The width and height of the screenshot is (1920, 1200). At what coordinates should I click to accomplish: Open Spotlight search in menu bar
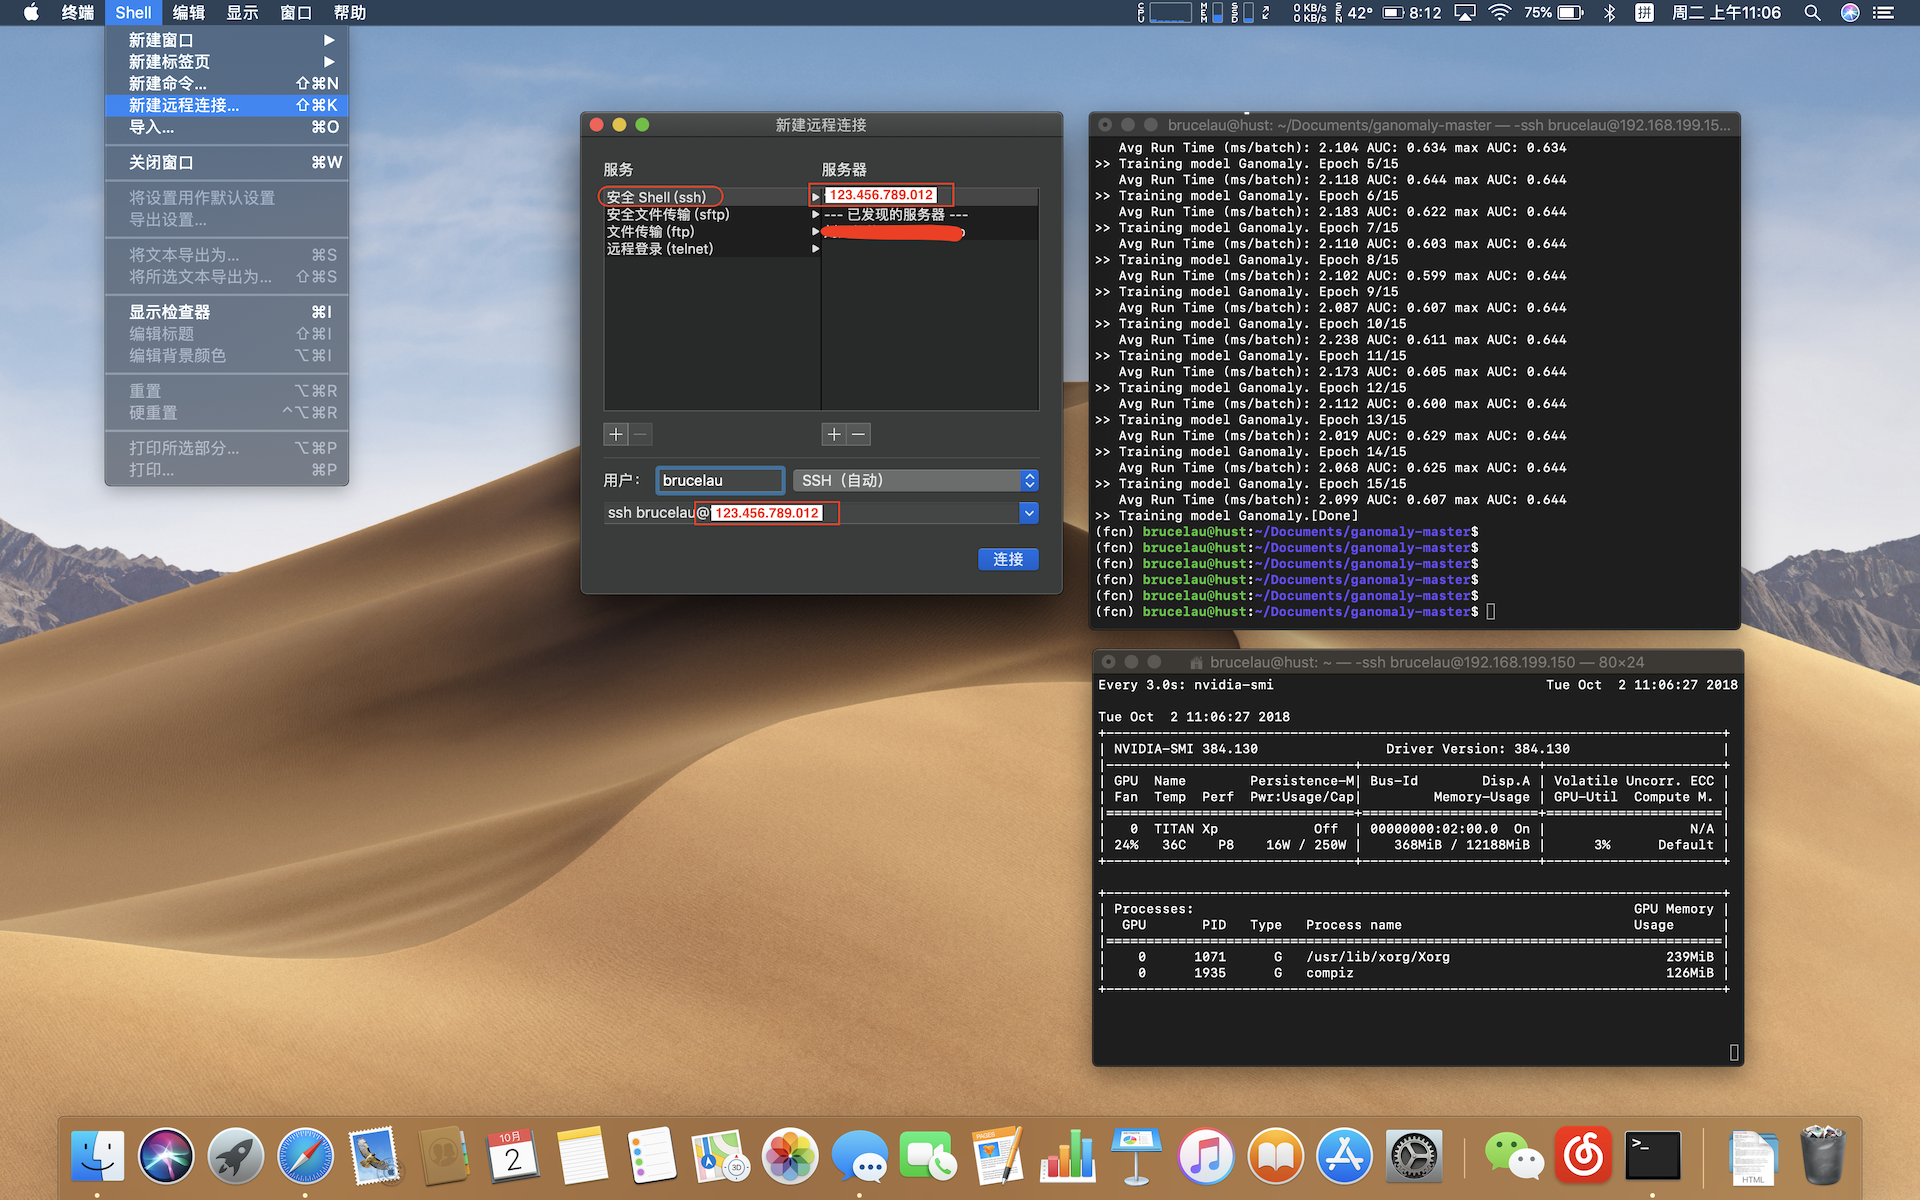(x=1812, y=13)
